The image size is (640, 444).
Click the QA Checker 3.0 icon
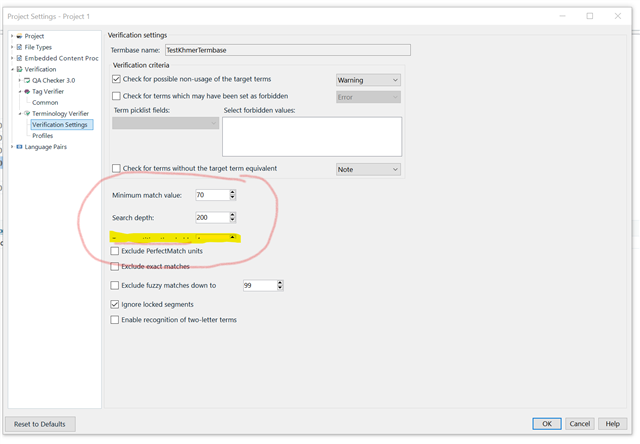pyautogui.click(x=27, y=80)
